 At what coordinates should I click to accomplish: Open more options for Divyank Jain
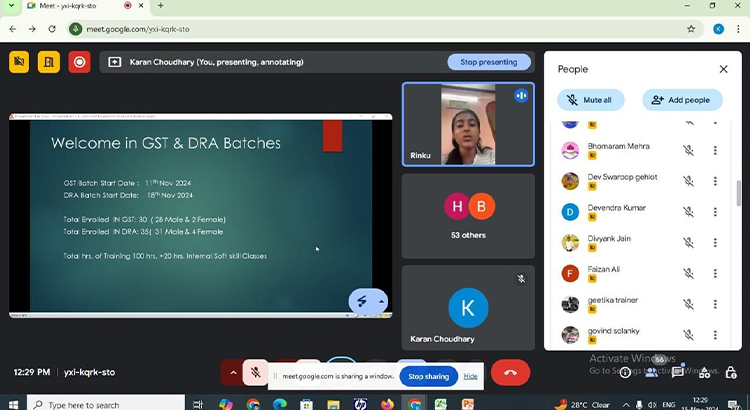click(715, 243)
